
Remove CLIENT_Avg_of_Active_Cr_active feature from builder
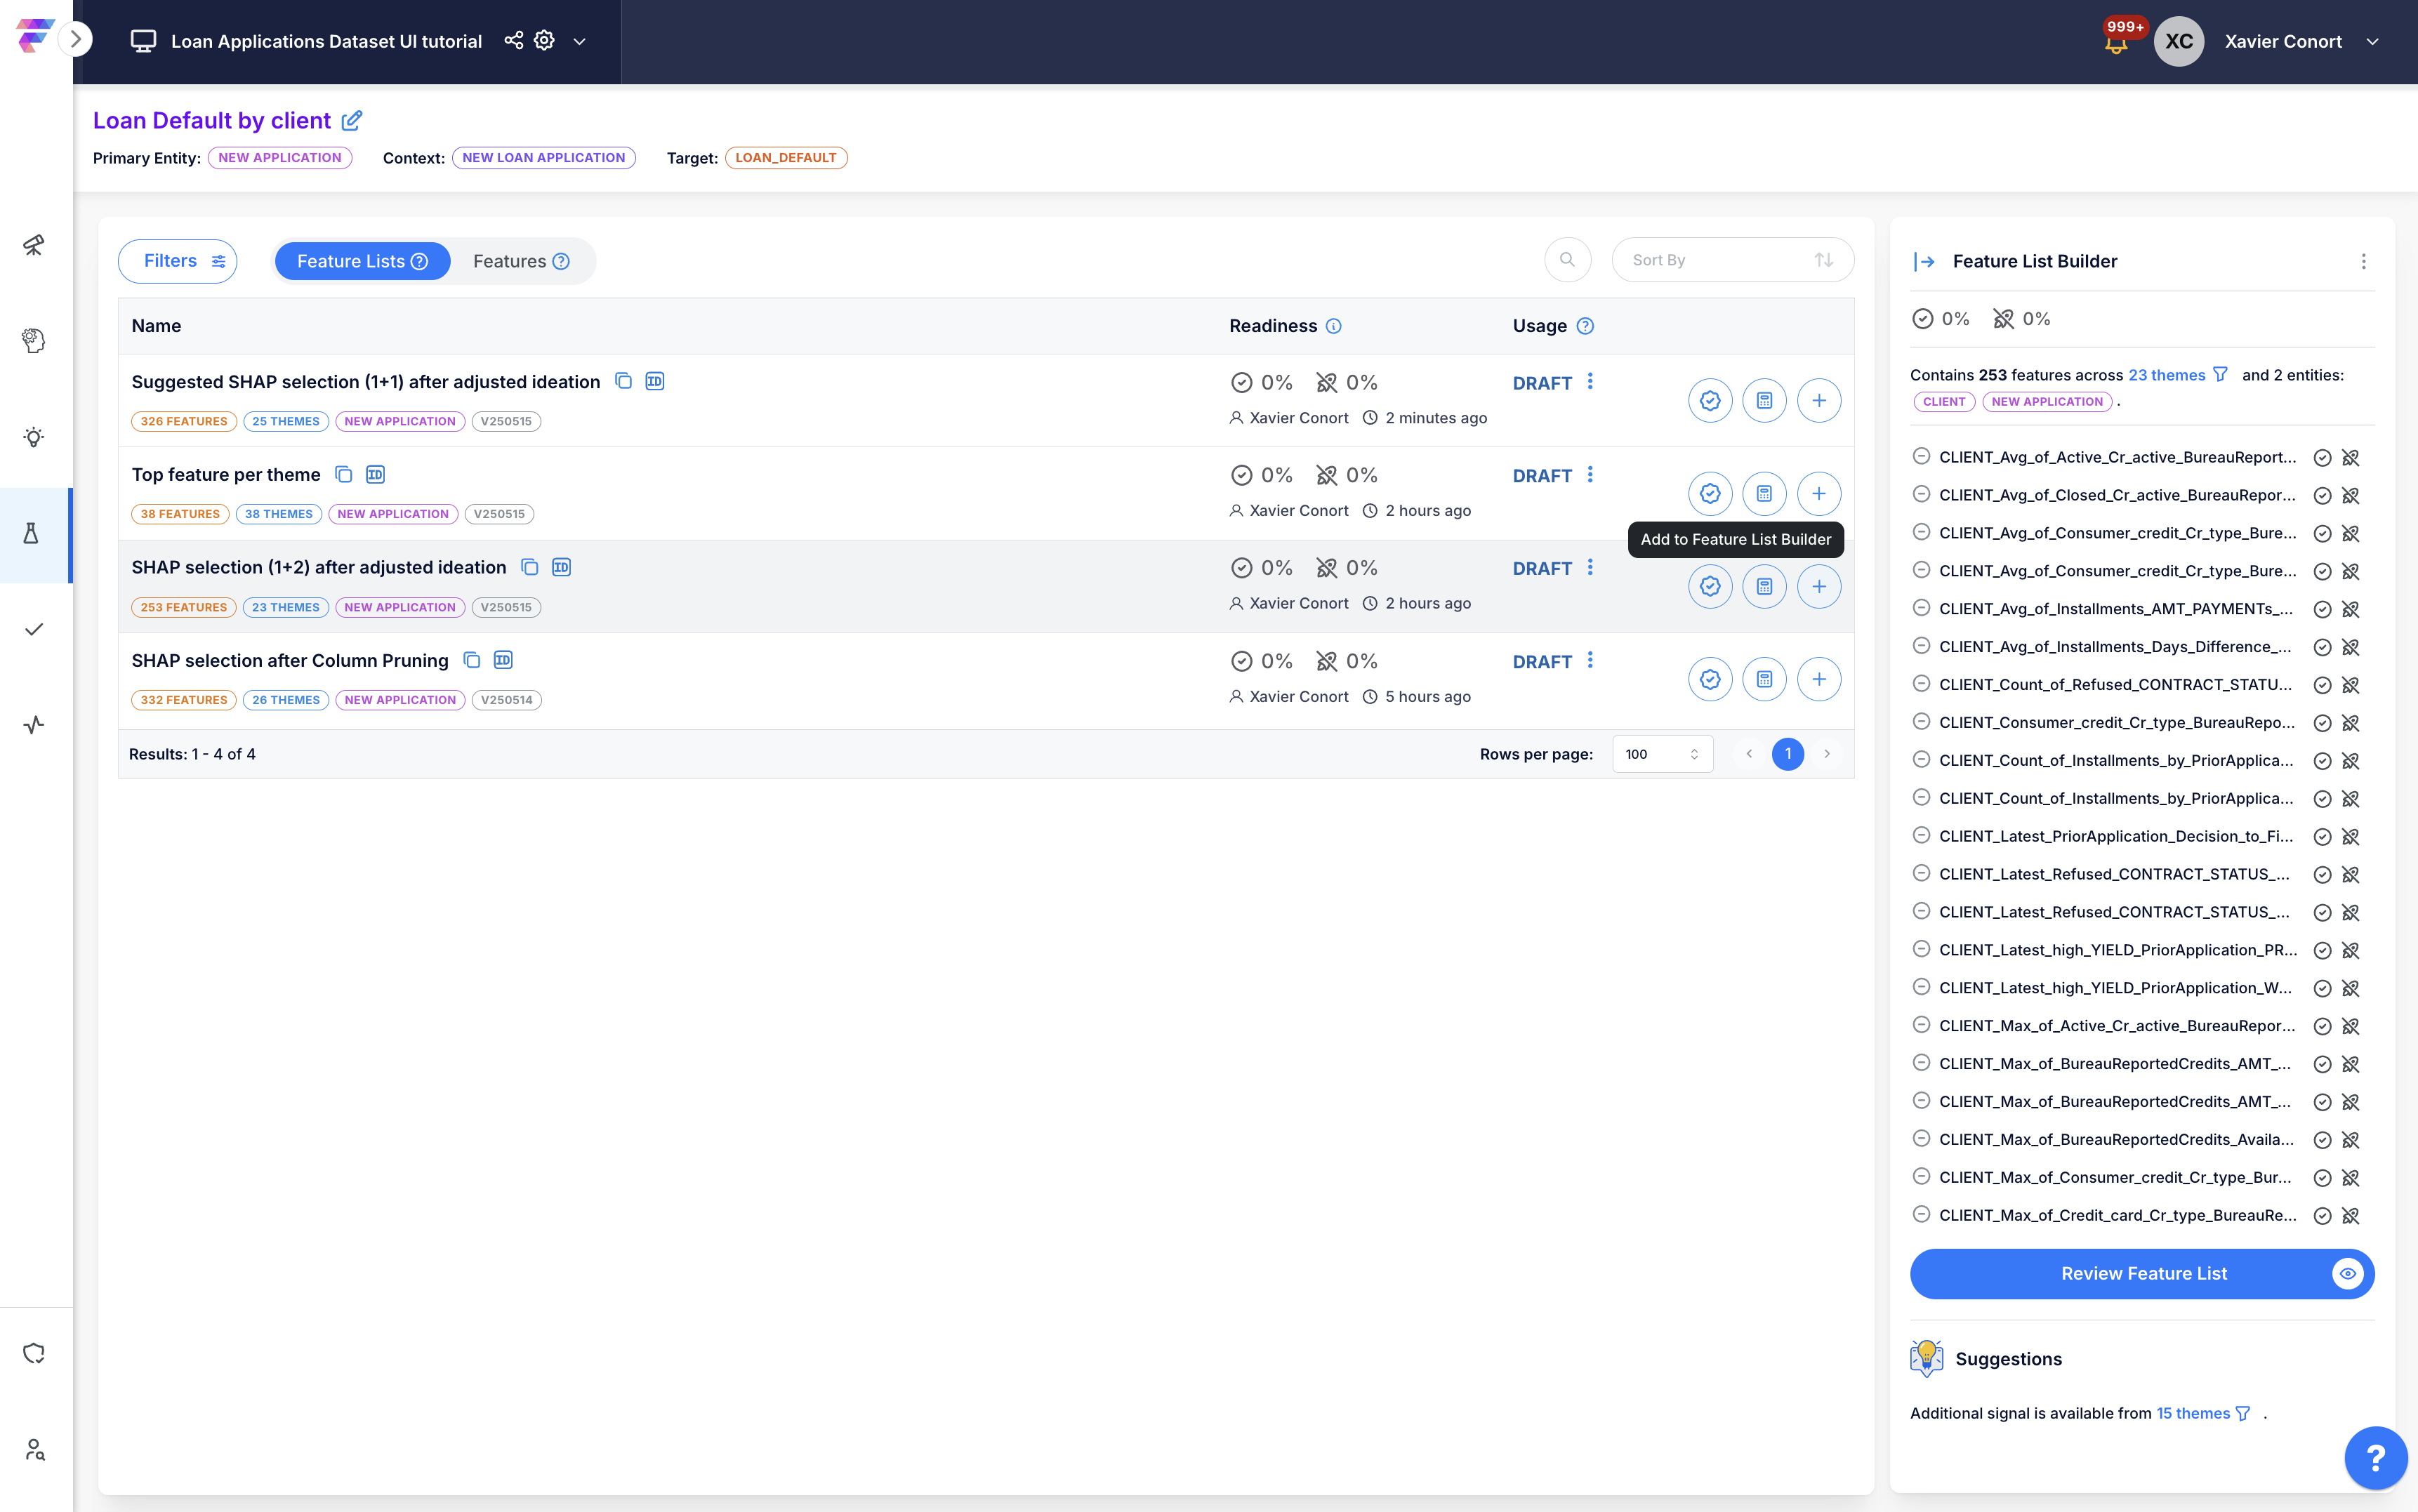click(x=1921, y=457)
